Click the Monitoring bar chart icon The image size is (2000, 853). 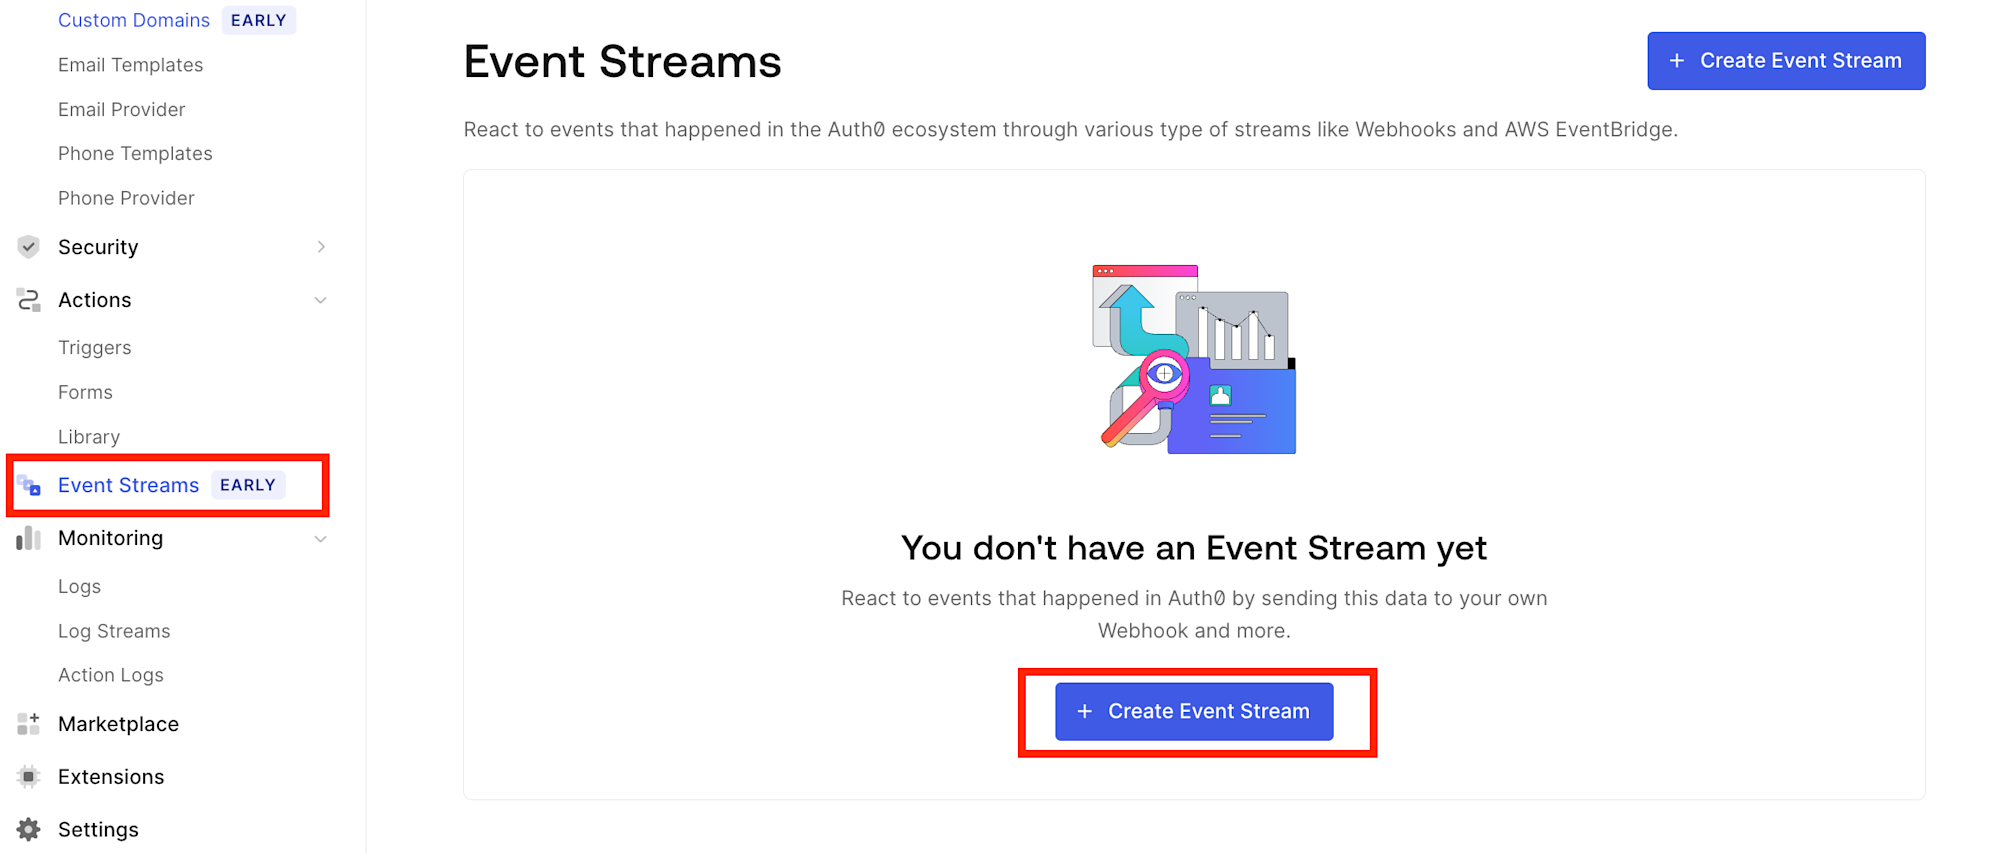pyautogui.click(x=29, y=539)
